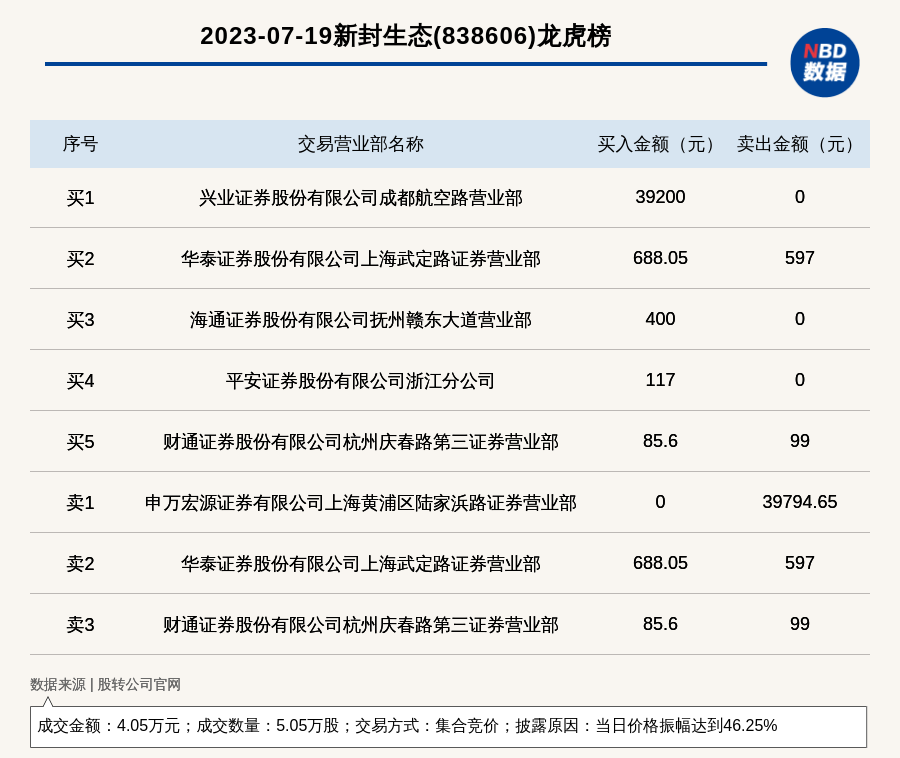Click 597 in the 卖2 row
Image resolution: width=900 pixels, height=758 pixels.
pyautogui.click(x=800, y=562)
